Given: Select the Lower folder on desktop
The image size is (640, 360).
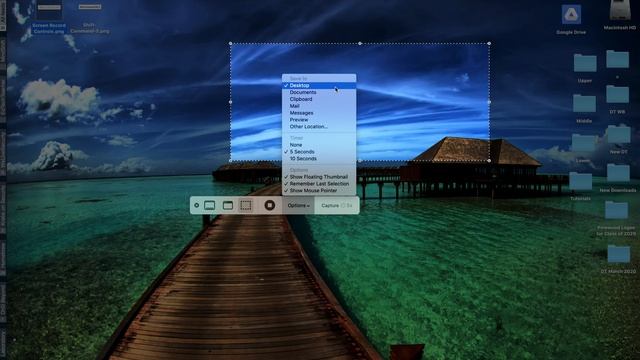Looking at the screenshot, I should pyautogui.click(x=583, y=144).
